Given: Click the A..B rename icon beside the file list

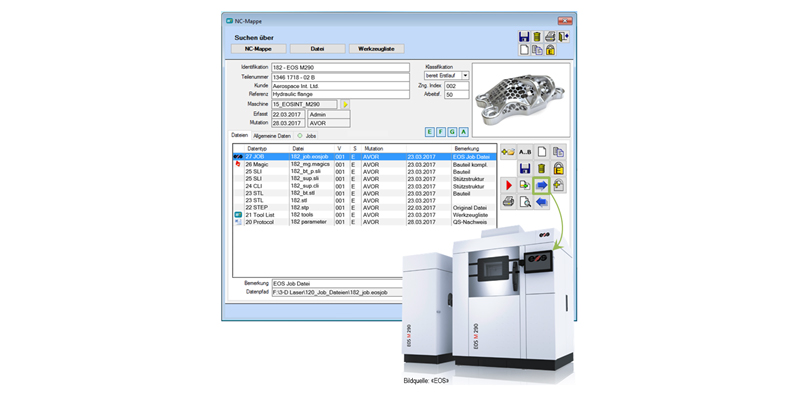Looking at the screenshot, I should tap(525, 152).
